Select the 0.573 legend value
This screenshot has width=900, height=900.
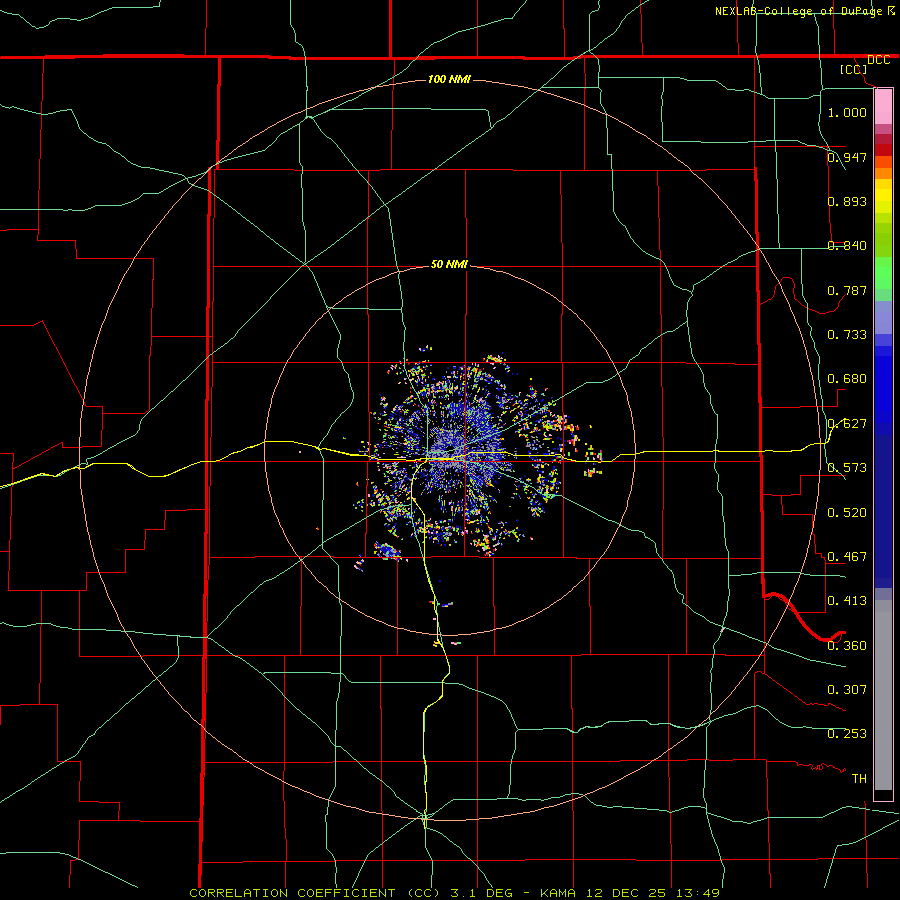click(x=847, y=467)
